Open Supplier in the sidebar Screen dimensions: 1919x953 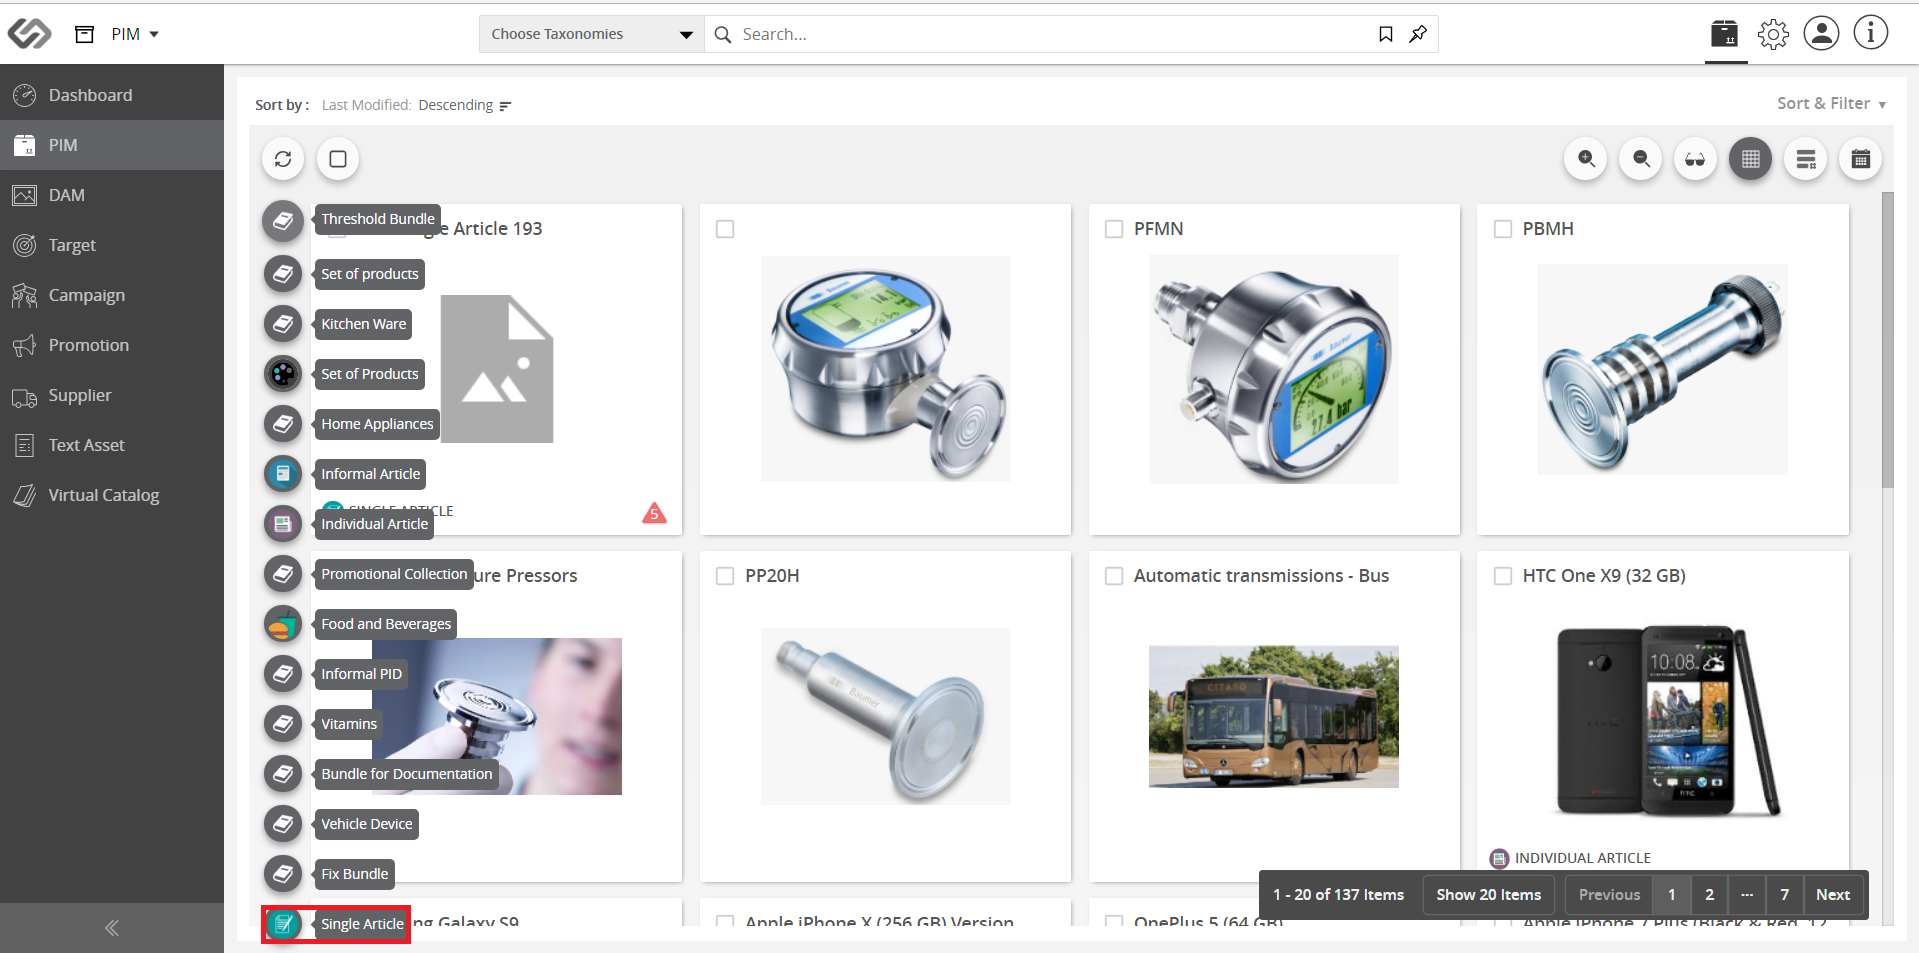pos(112,395)
